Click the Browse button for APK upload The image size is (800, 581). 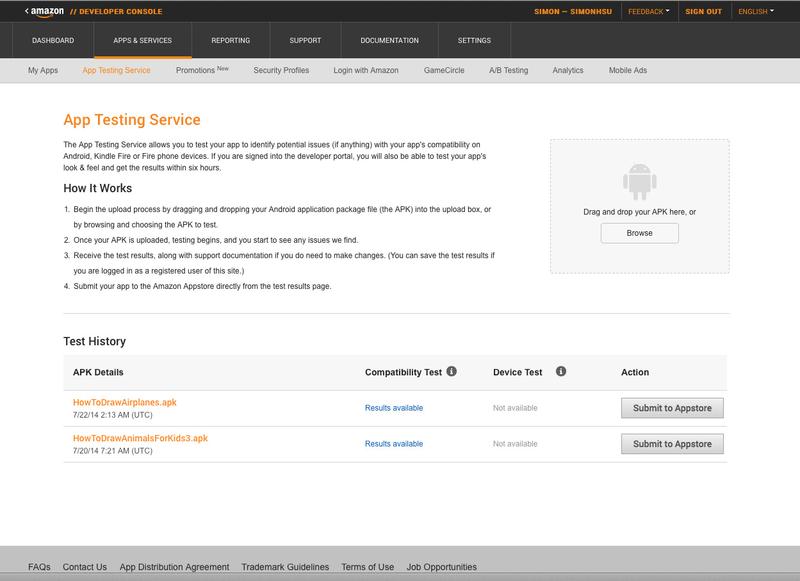(639, 233)
